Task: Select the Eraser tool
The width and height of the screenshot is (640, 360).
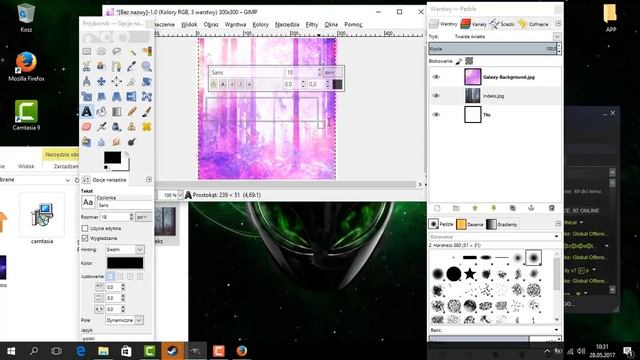Action: point(87,127)
